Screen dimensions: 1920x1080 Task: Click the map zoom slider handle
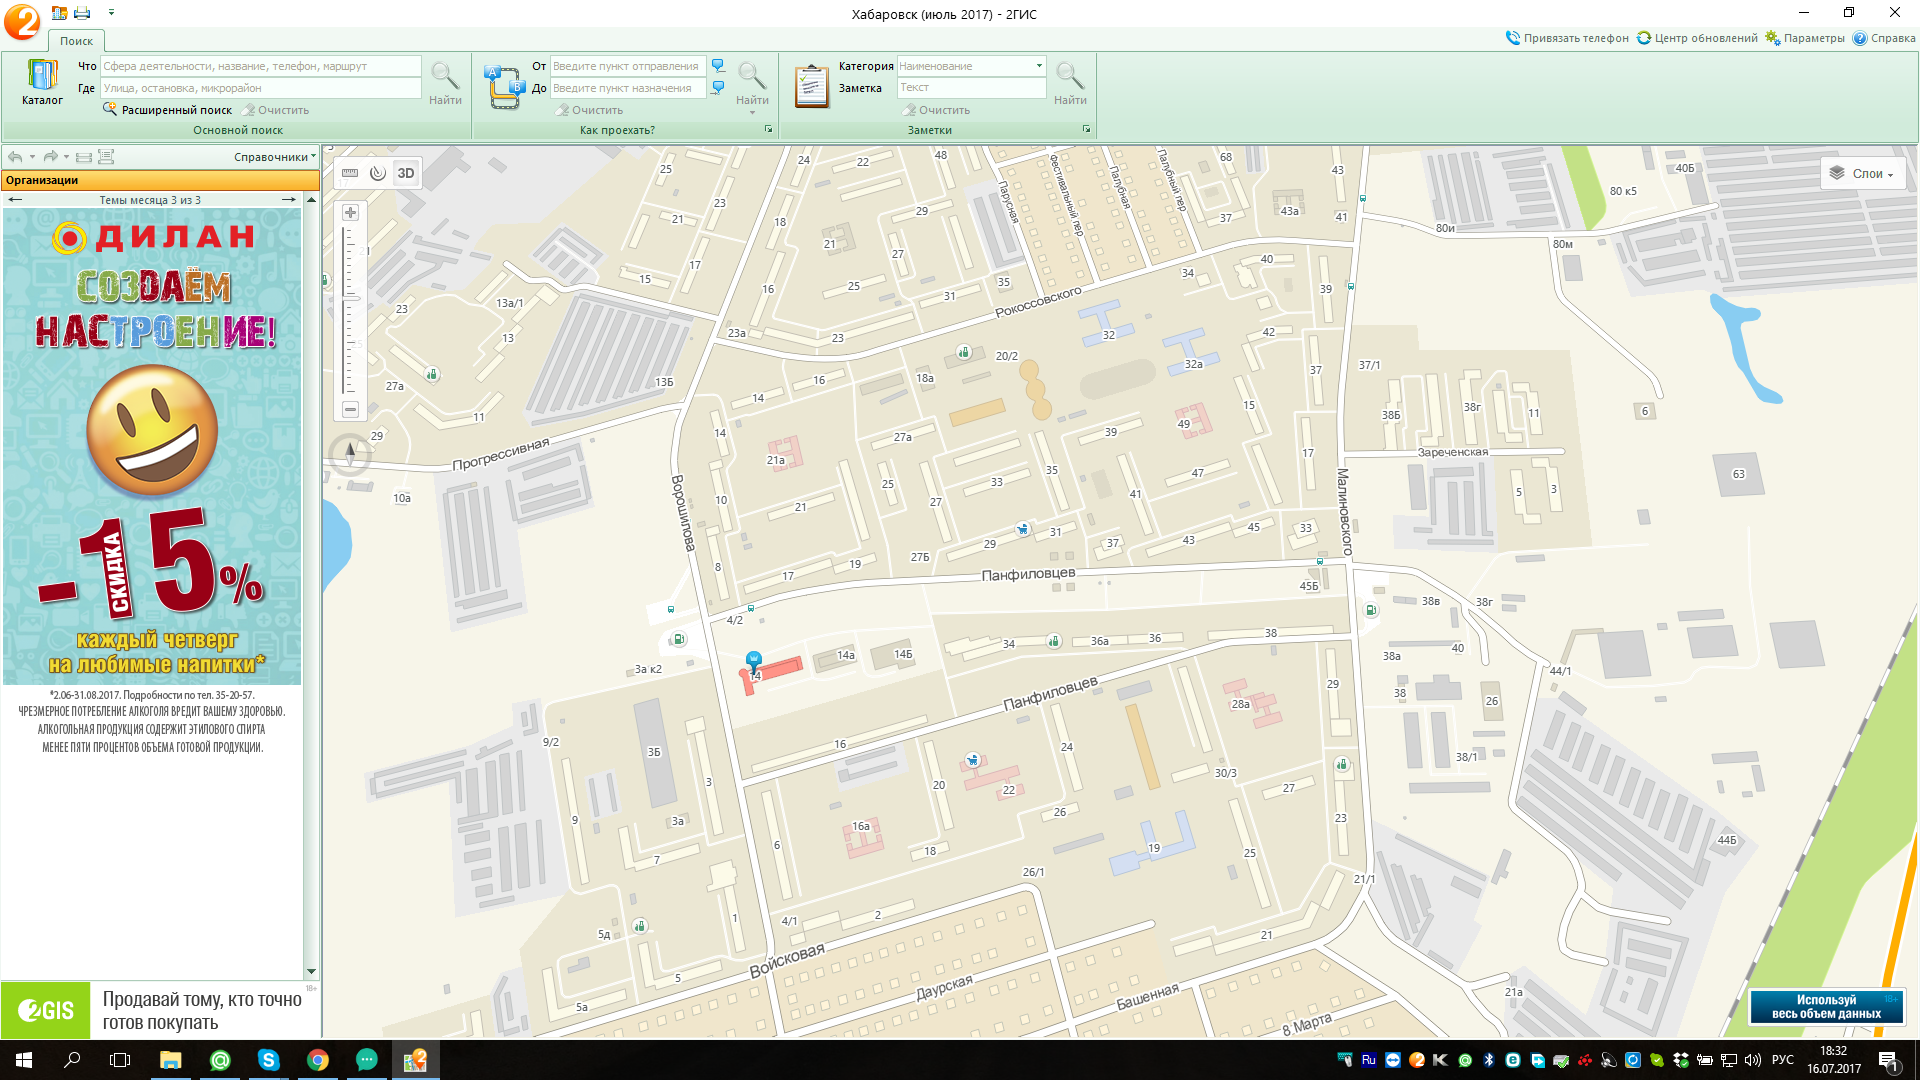pos(351,298)
